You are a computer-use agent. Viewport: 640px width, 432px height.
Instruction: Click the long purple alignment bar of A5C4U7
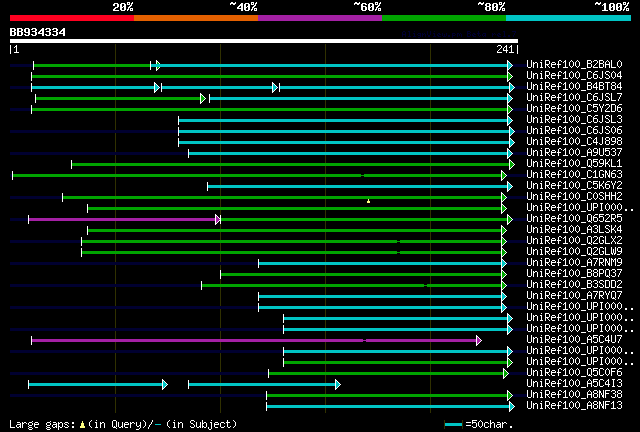click(x=254, y=340)
